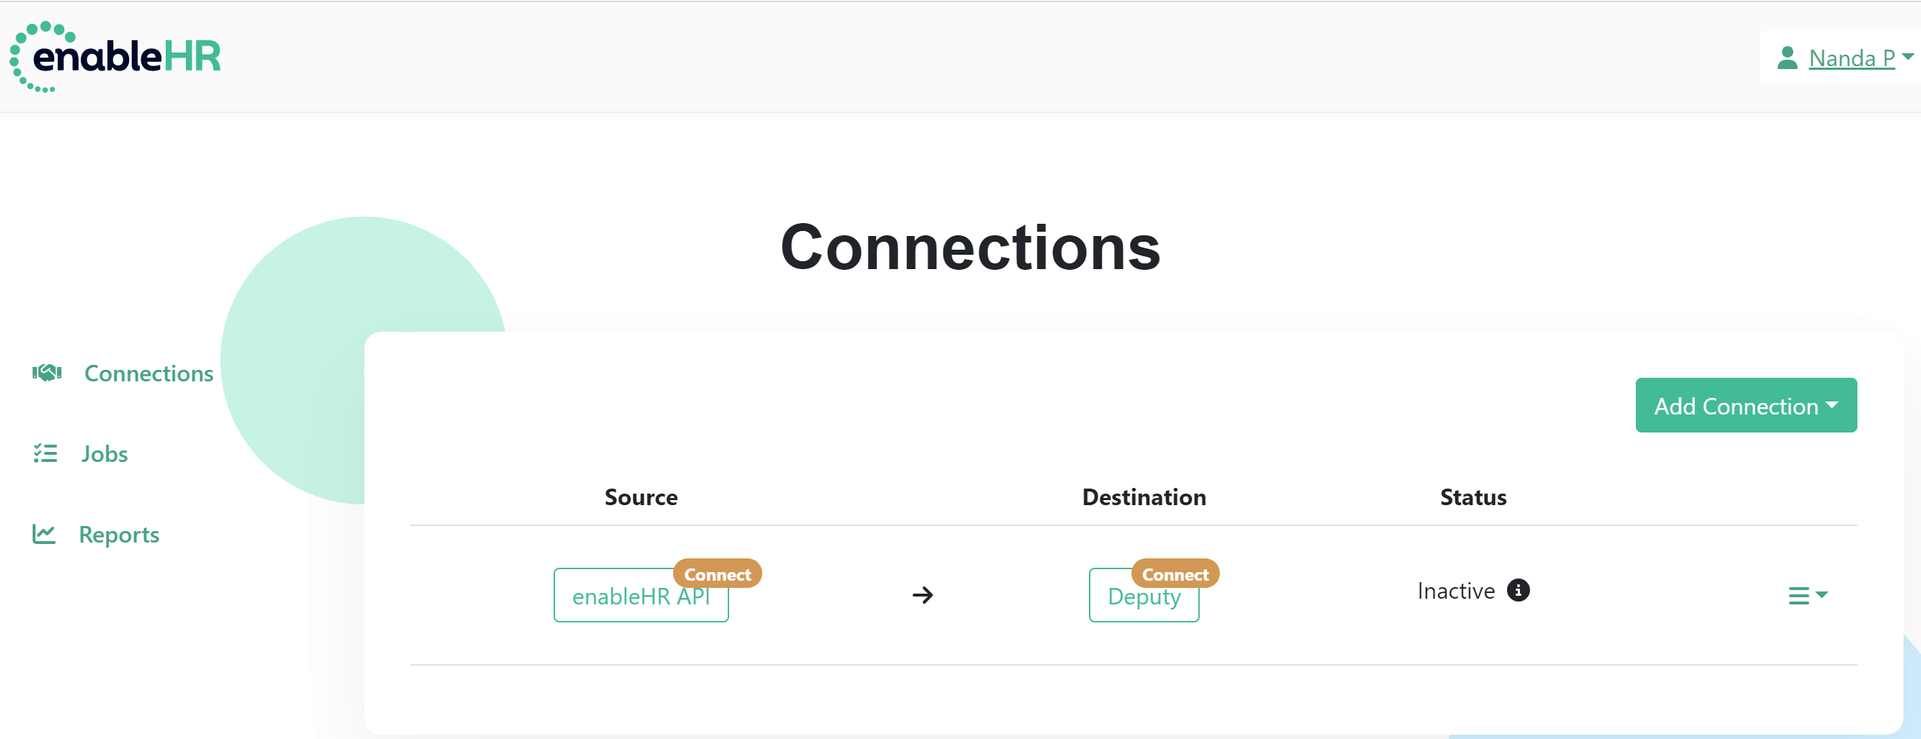The height and width of the screenshot is (739, 1921).
Task: Click the Jobs checklist icon
Action: point(45,453)
